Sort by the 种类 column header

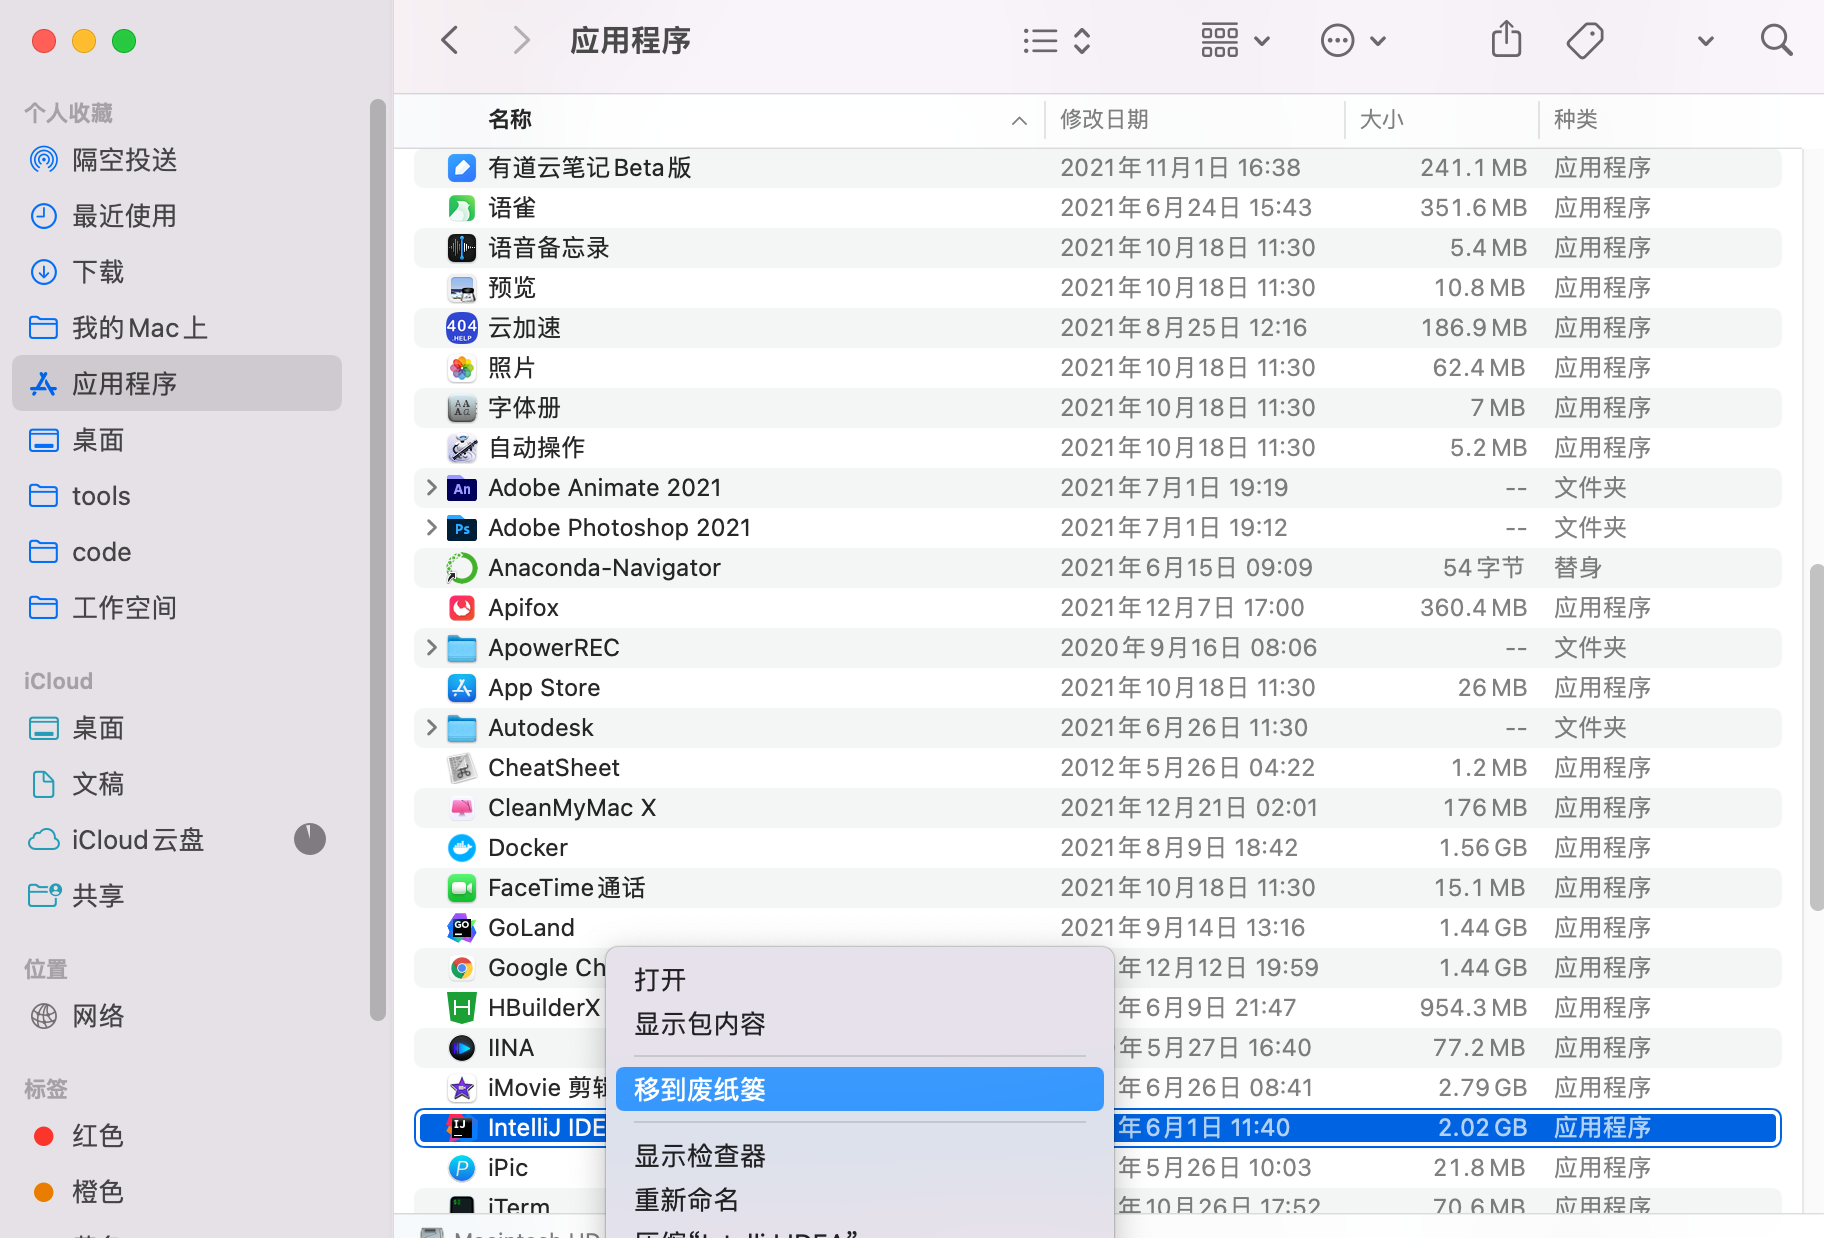[1576, 120]
